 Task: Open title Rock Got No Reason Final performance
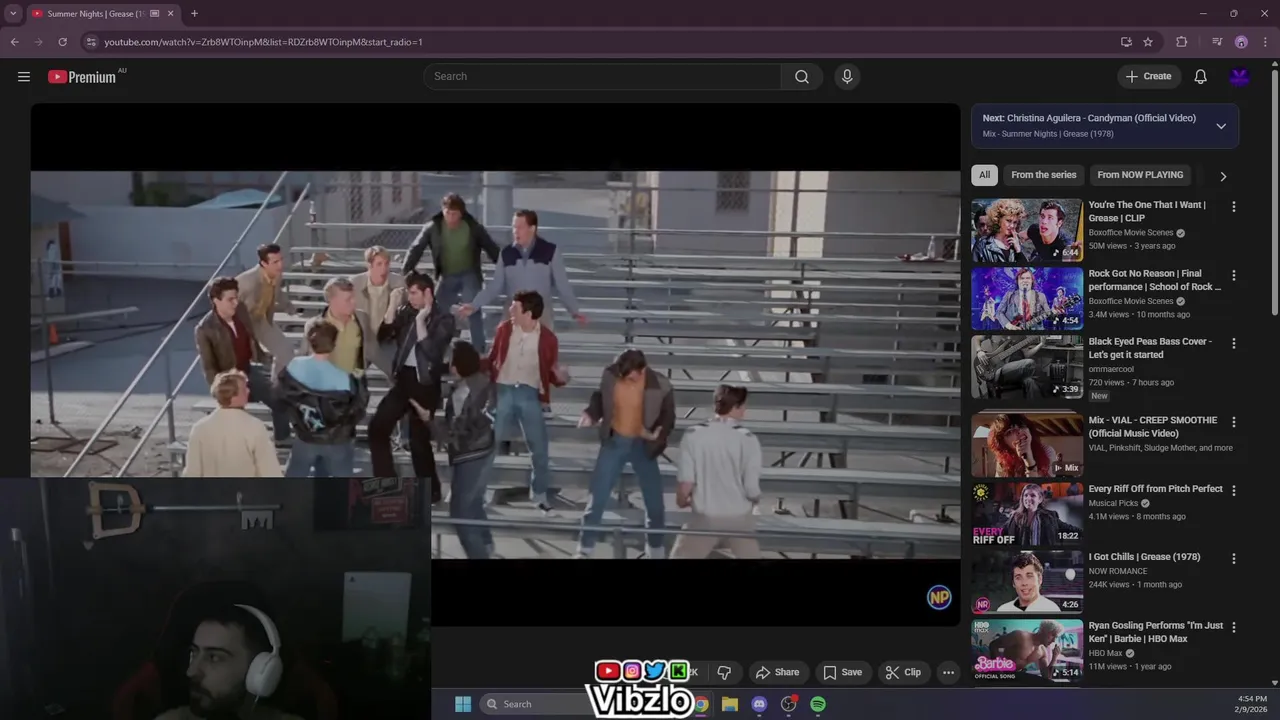pyautogui.click(x=1155, y=280)
